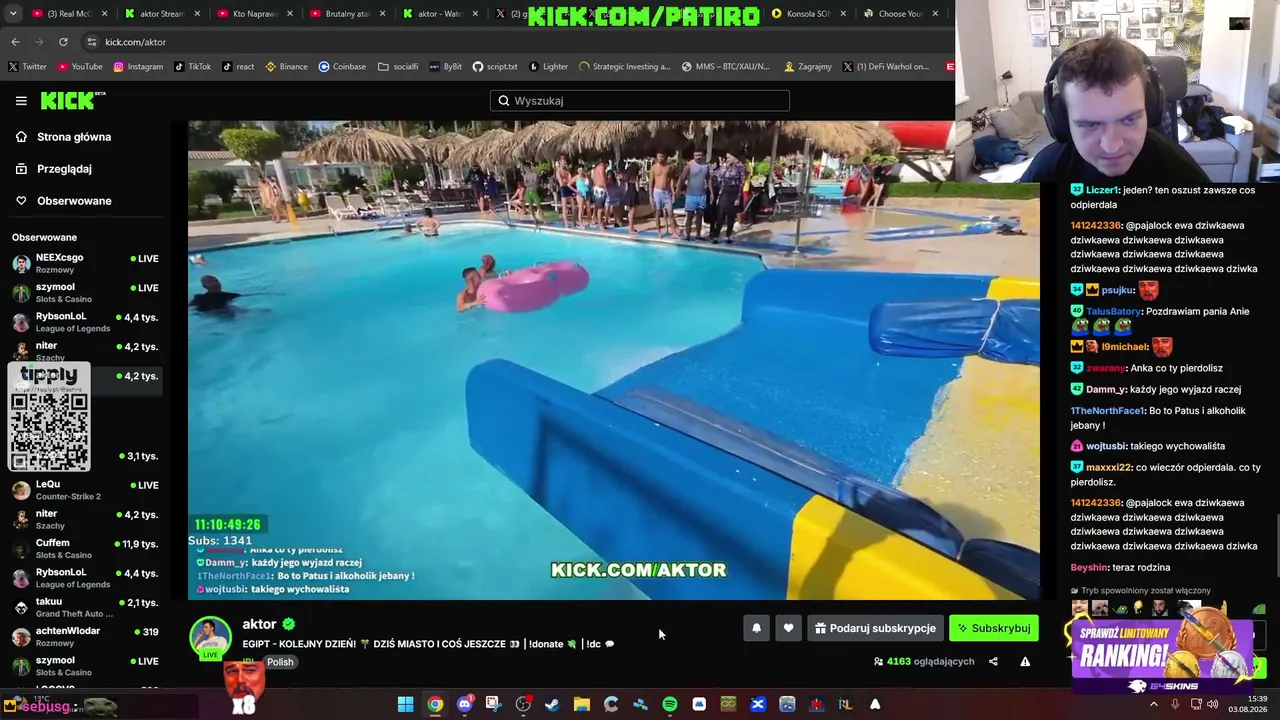Open the Coinbase bookmark
Viewport: 1280px width, 720px height.
click(x=342, y=67)
